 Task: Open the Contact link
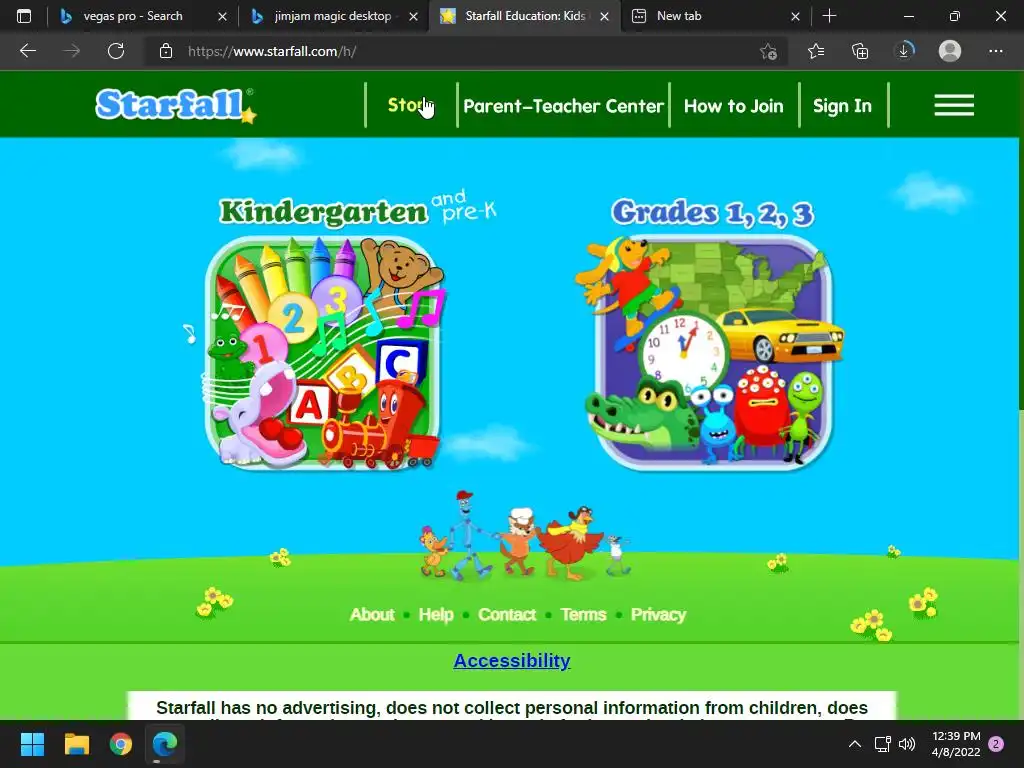507,615
